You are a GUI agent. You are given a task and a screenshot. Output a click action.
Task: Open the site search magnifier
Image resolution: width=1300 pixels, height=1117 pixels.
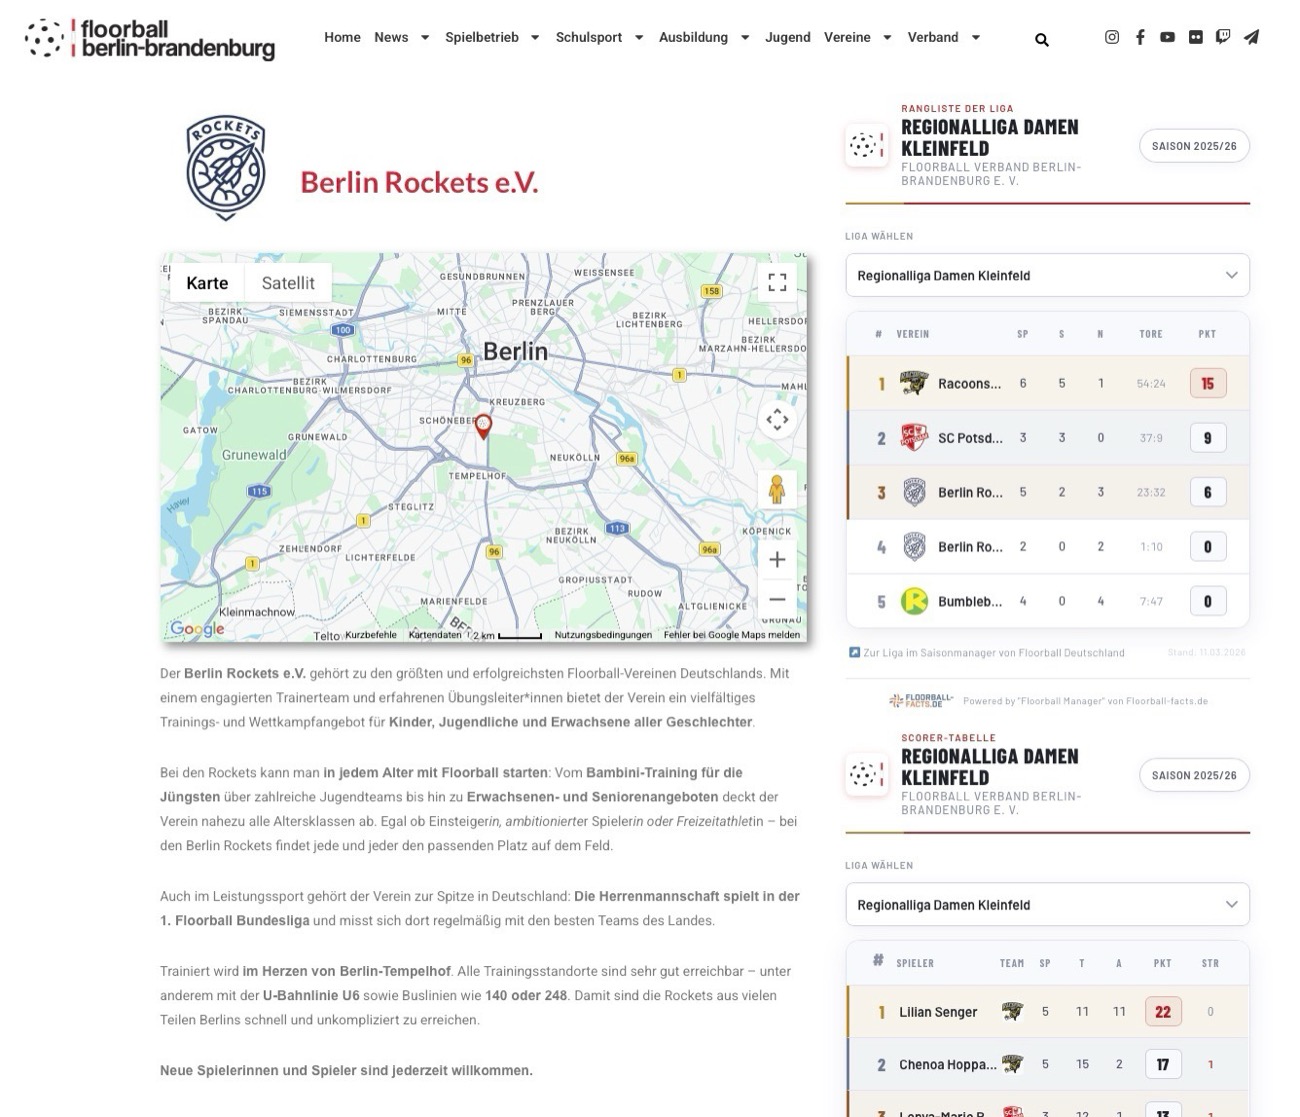tap(1042, 40)
